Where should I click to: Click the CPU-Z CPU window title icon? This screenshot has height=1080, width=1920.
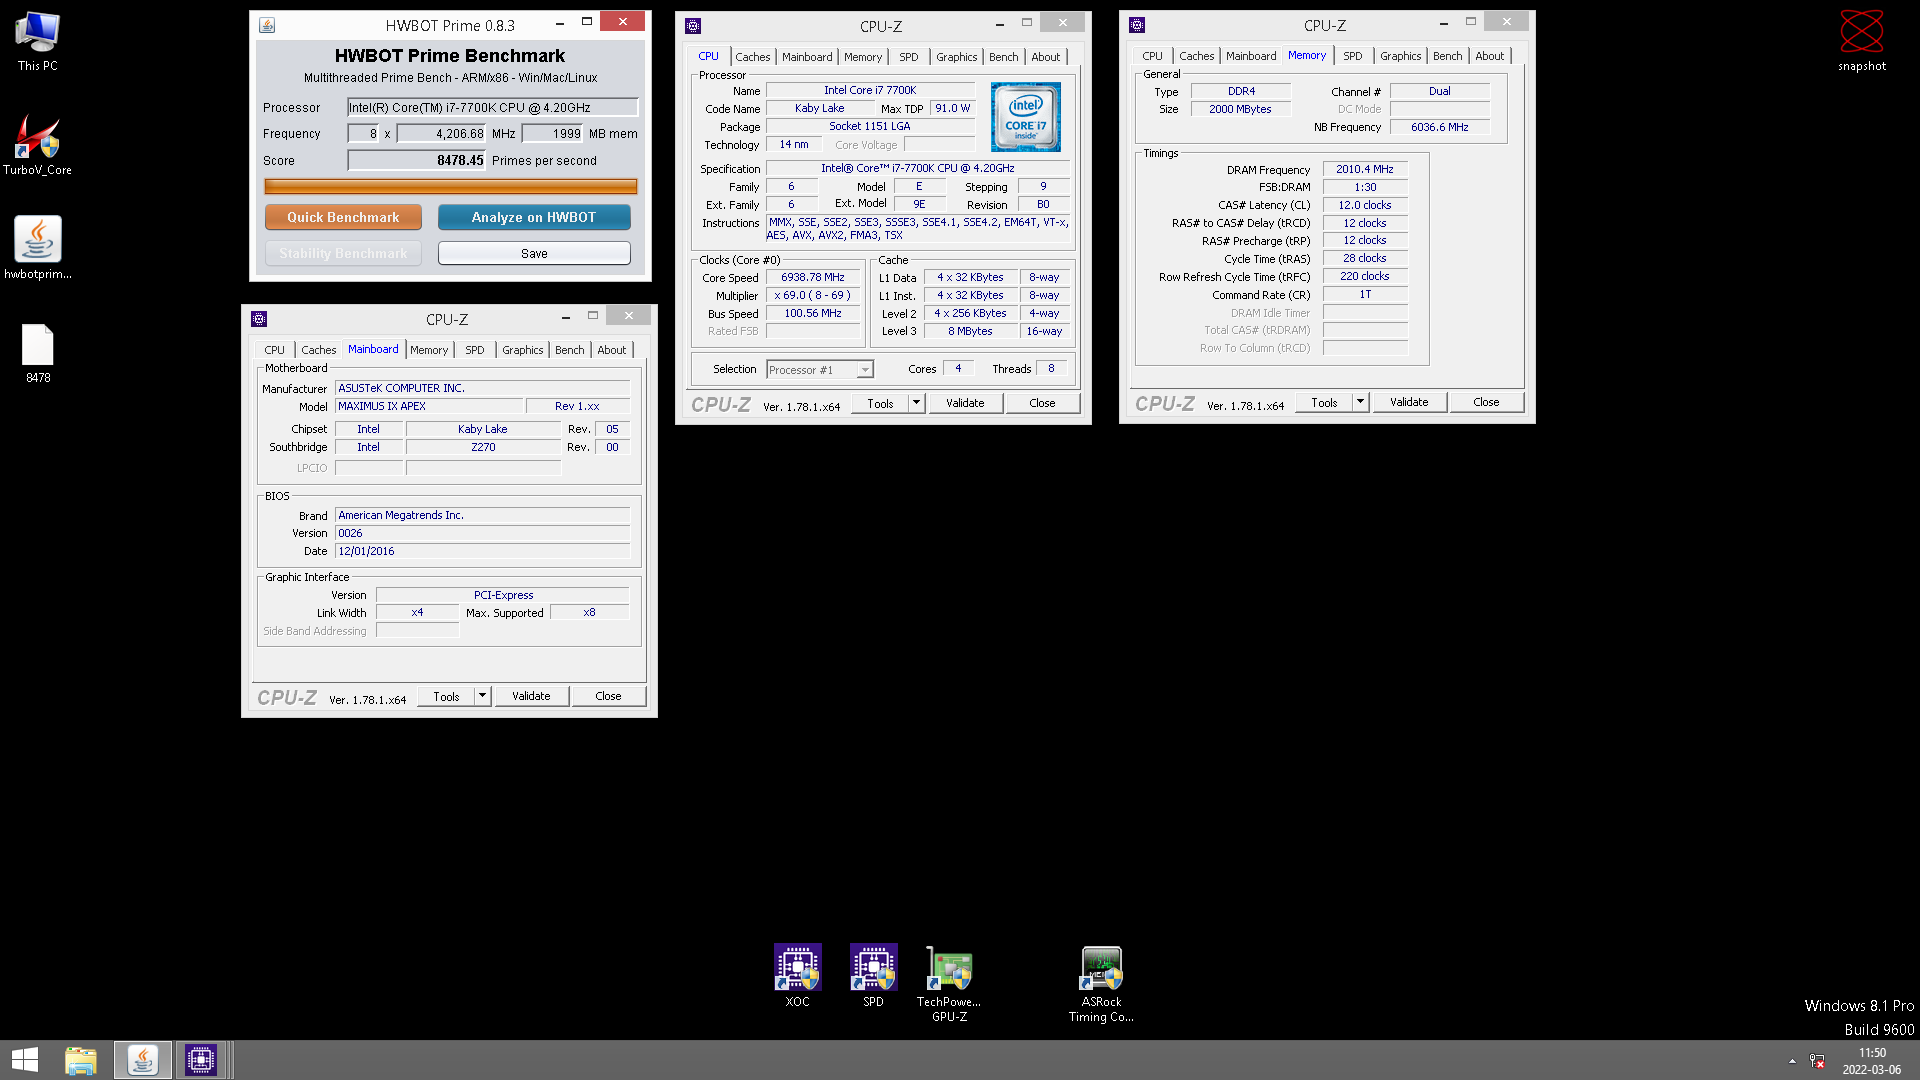693,26
